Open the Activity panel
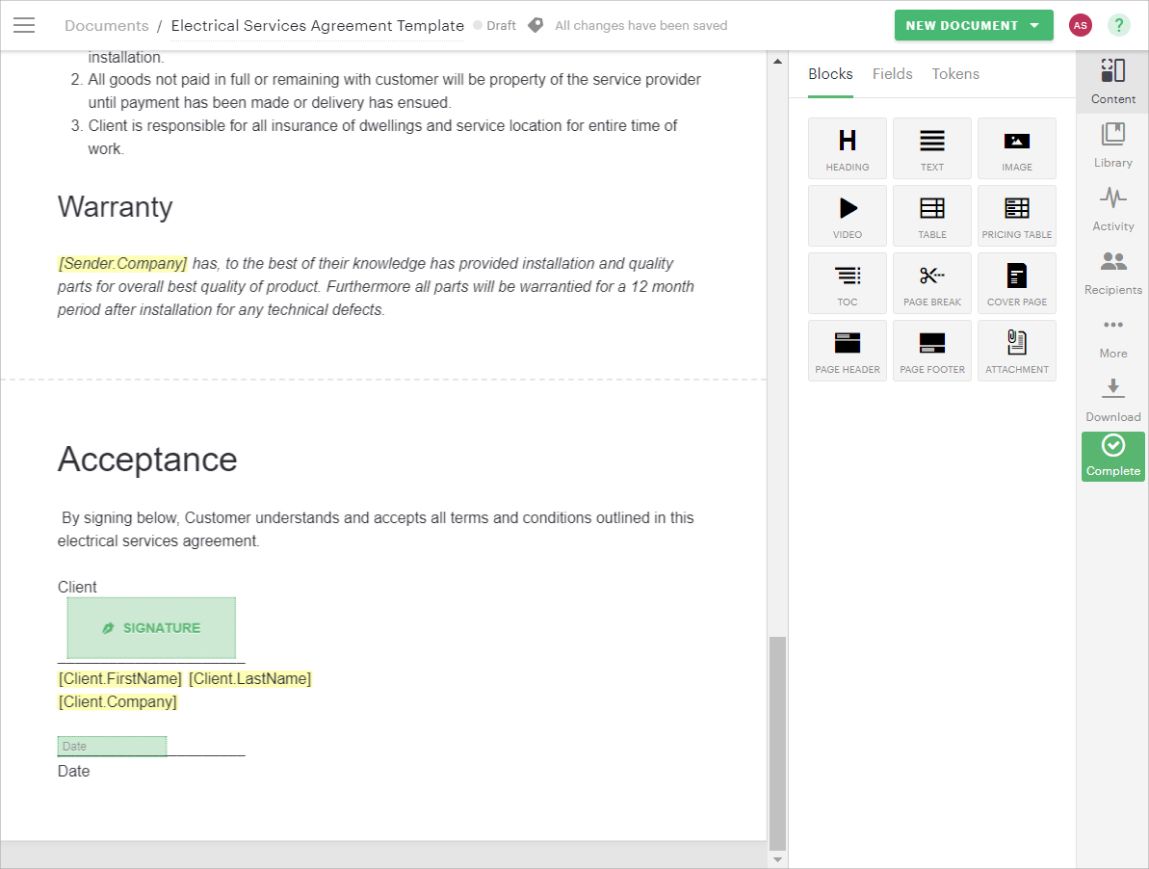 [x=1112, y=207]
